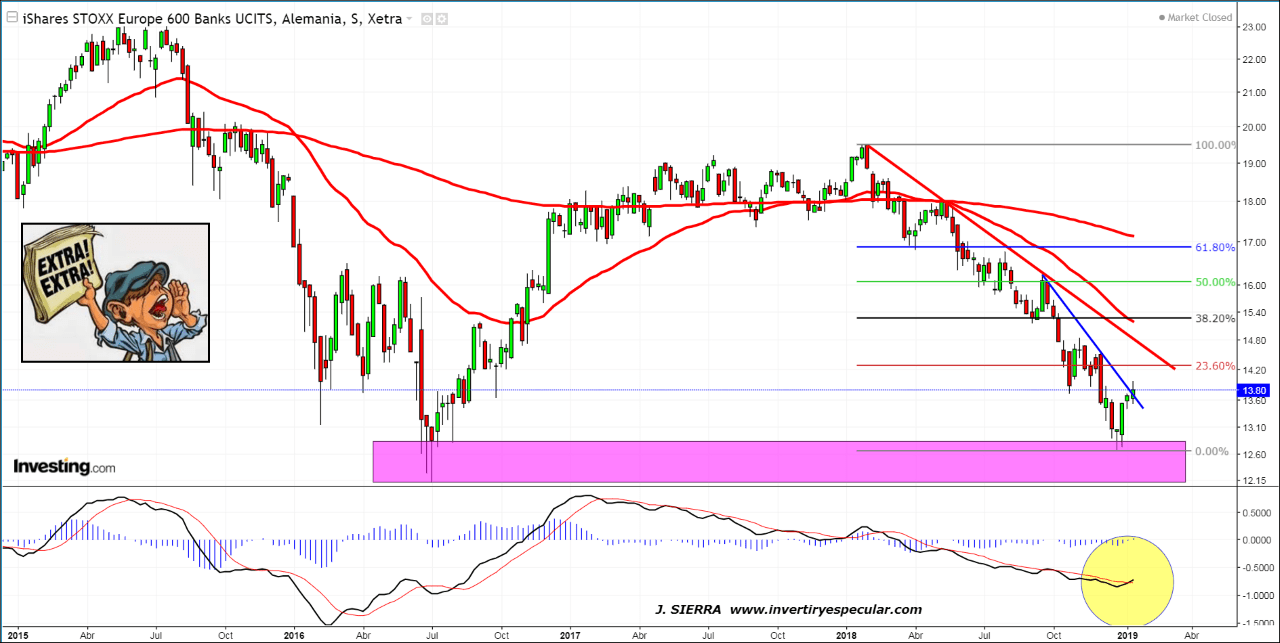This screenshot has height=643, width=1280.
Task: Open the symbol title dropdown arrow
Action: click(409, 19)
